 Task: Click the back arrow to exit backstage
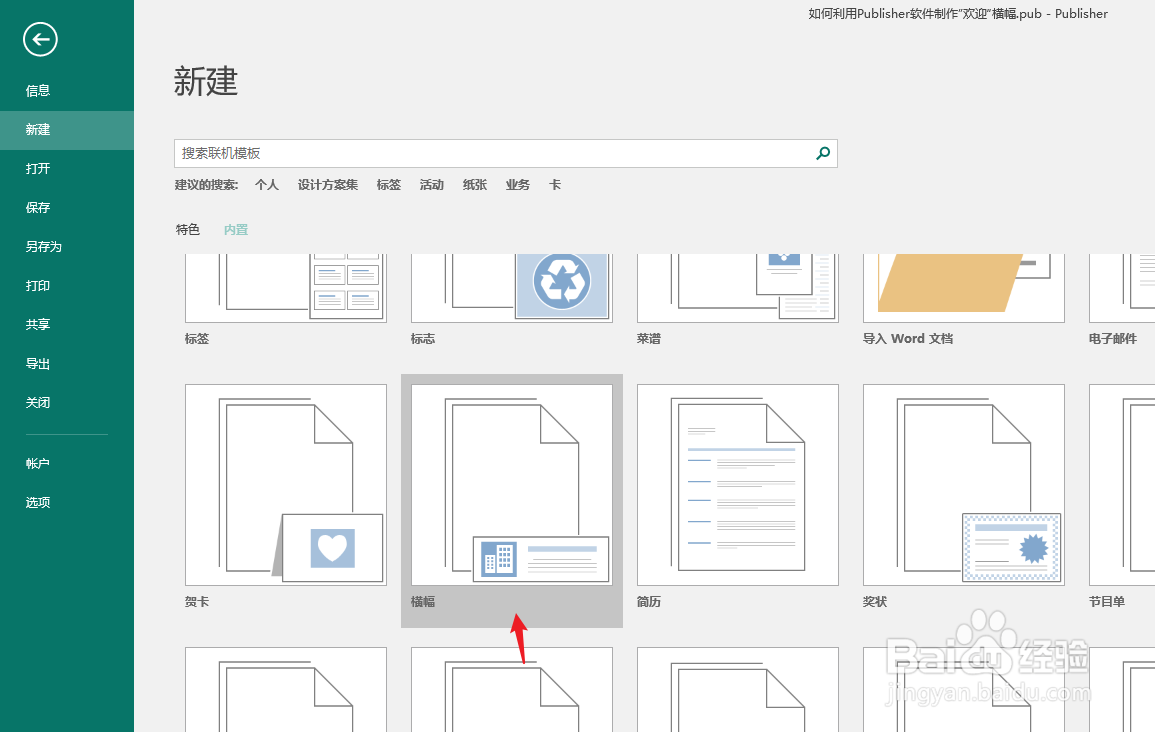[40, 40]
